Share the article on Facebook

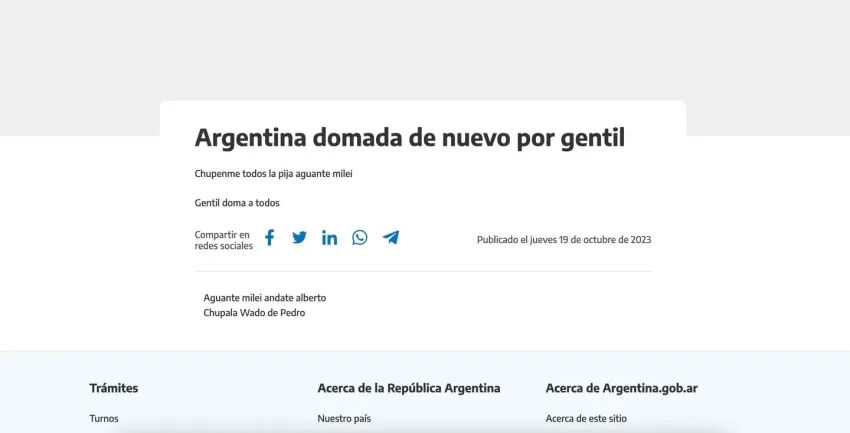tap(269, 238)
